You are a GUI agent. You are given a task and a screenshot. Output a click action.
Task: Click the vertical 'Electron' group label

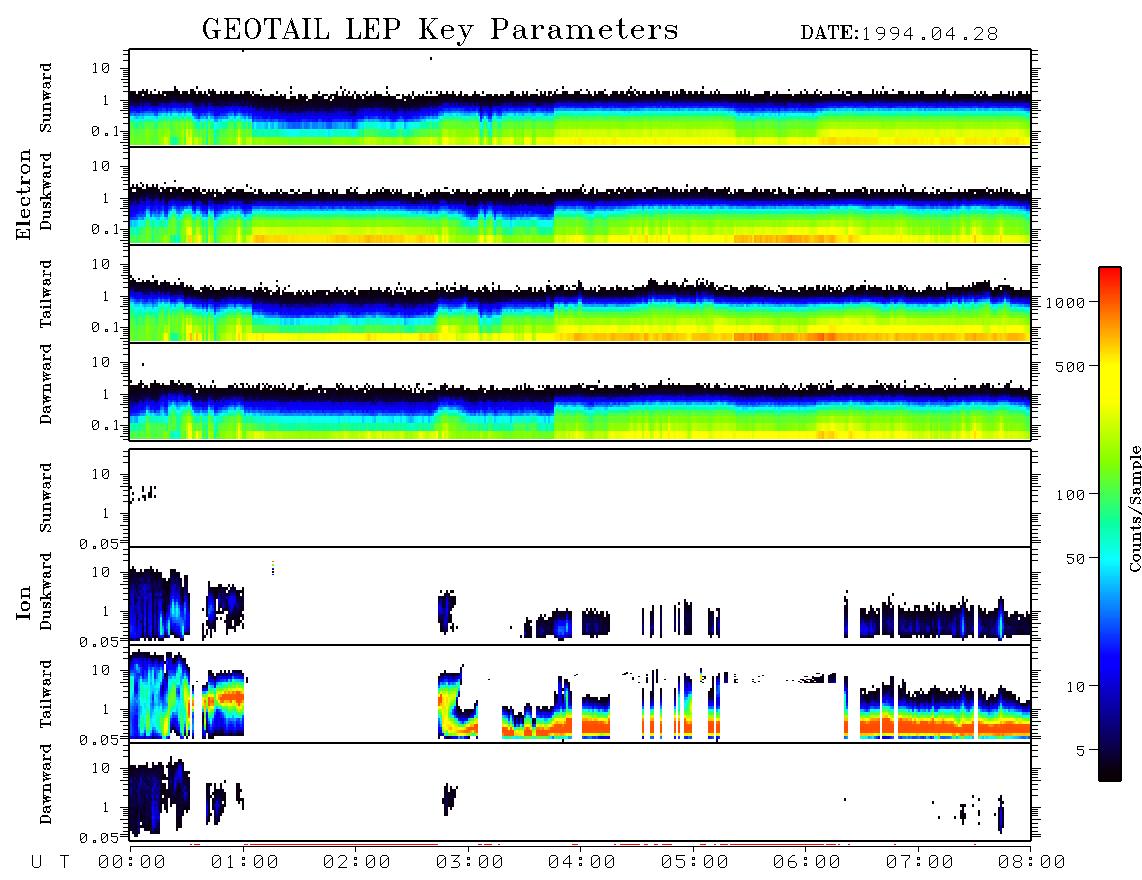23,194
